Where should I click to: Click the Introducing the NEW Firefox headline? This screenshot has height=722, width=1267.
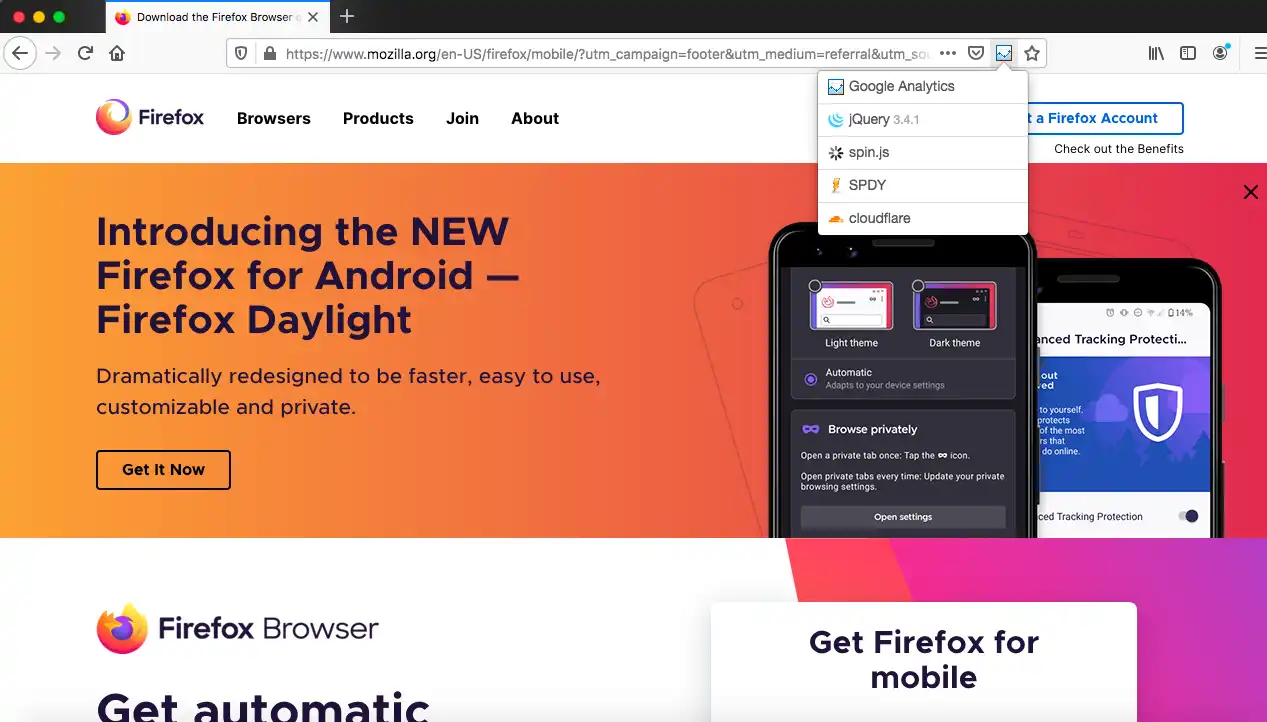coord(308,275)
